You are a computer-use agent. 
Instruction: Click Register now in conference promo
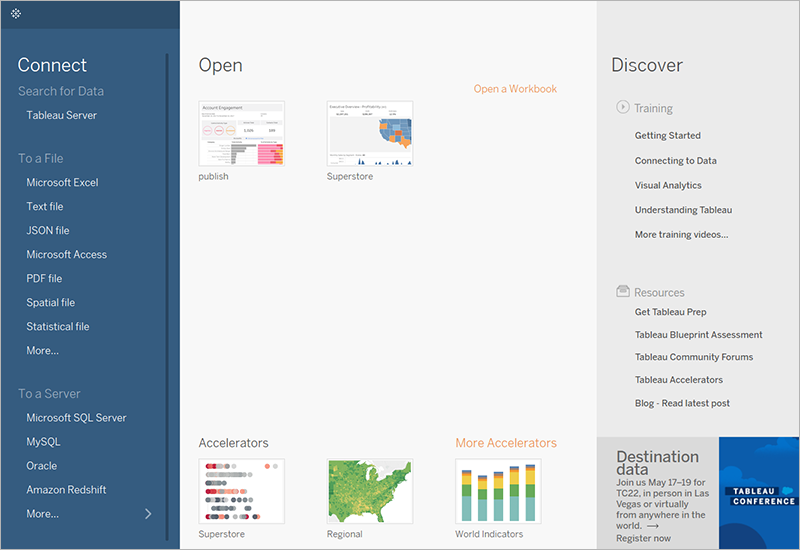(x=643, y=538)
